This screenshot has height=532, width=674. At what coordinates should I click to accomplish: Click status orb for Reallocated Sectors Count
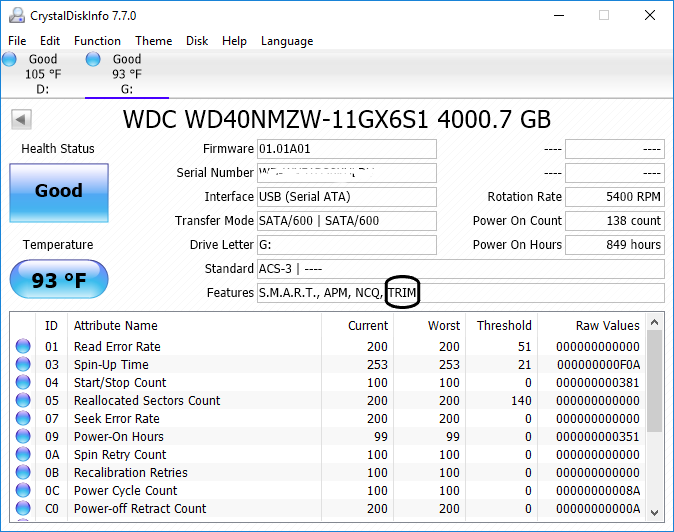point(23,400)
